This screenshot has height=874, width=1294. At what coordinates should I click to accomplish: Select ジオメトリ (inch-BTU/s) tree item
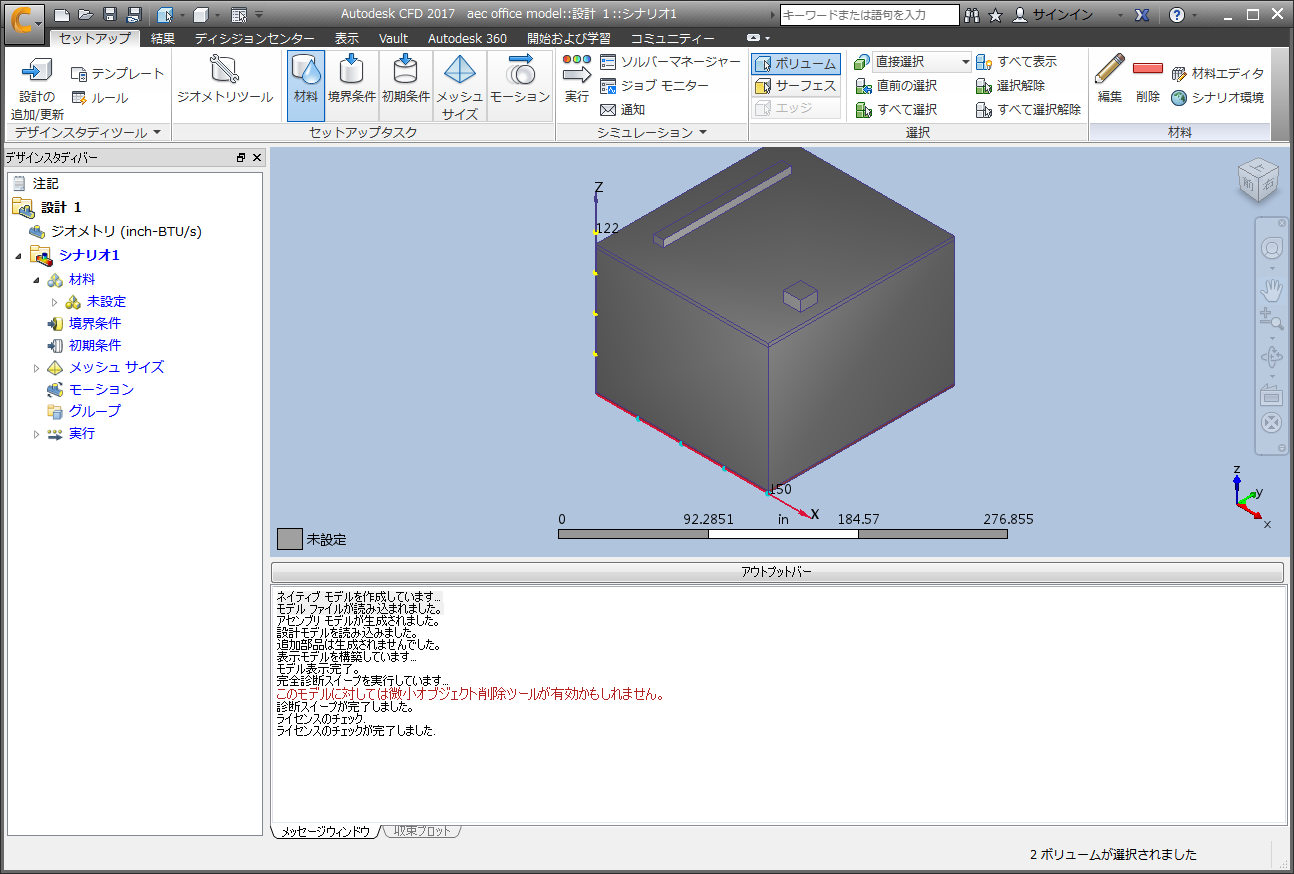pyautogui.click(x=126, y=232)
